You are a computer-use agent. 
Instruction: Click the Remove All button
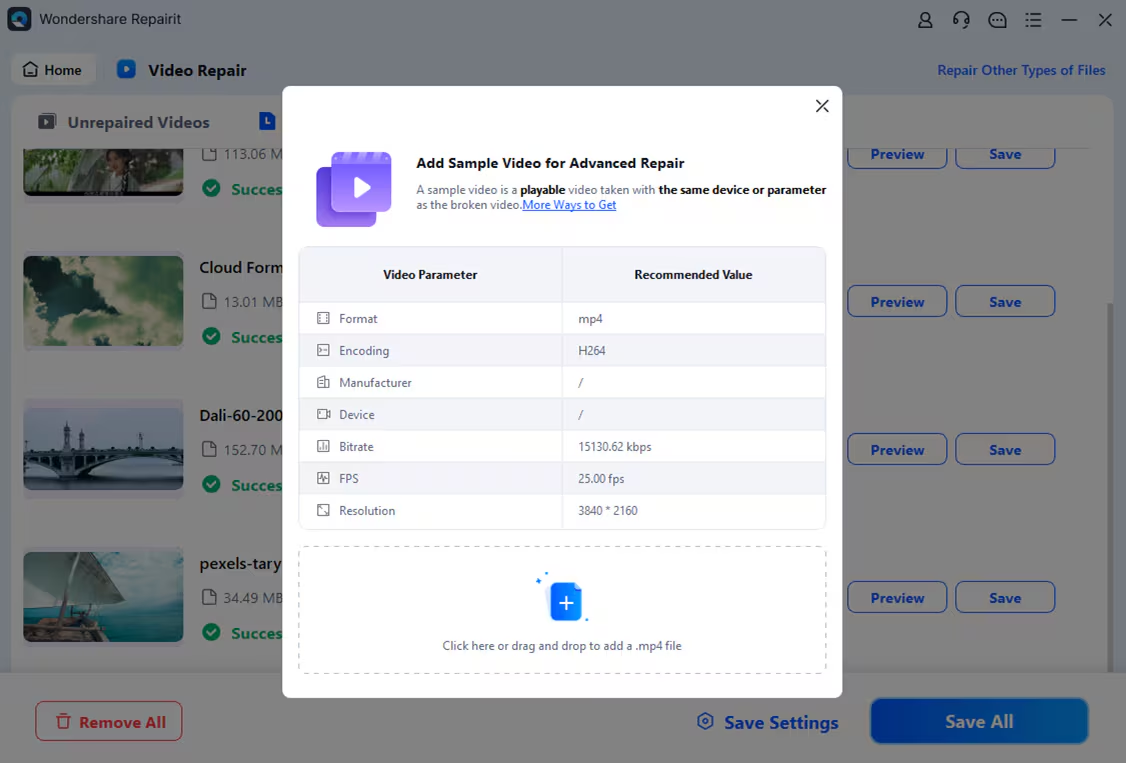click(108, 721)
